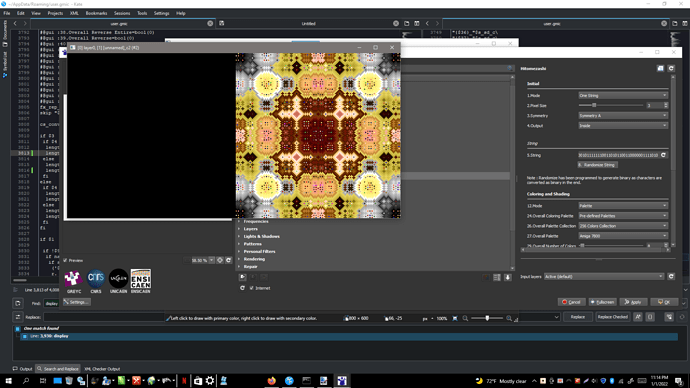Viewport: 690px width, 388px height.
Task: Toggle the regular expression icon in Kate search
Action: point(650,317)
